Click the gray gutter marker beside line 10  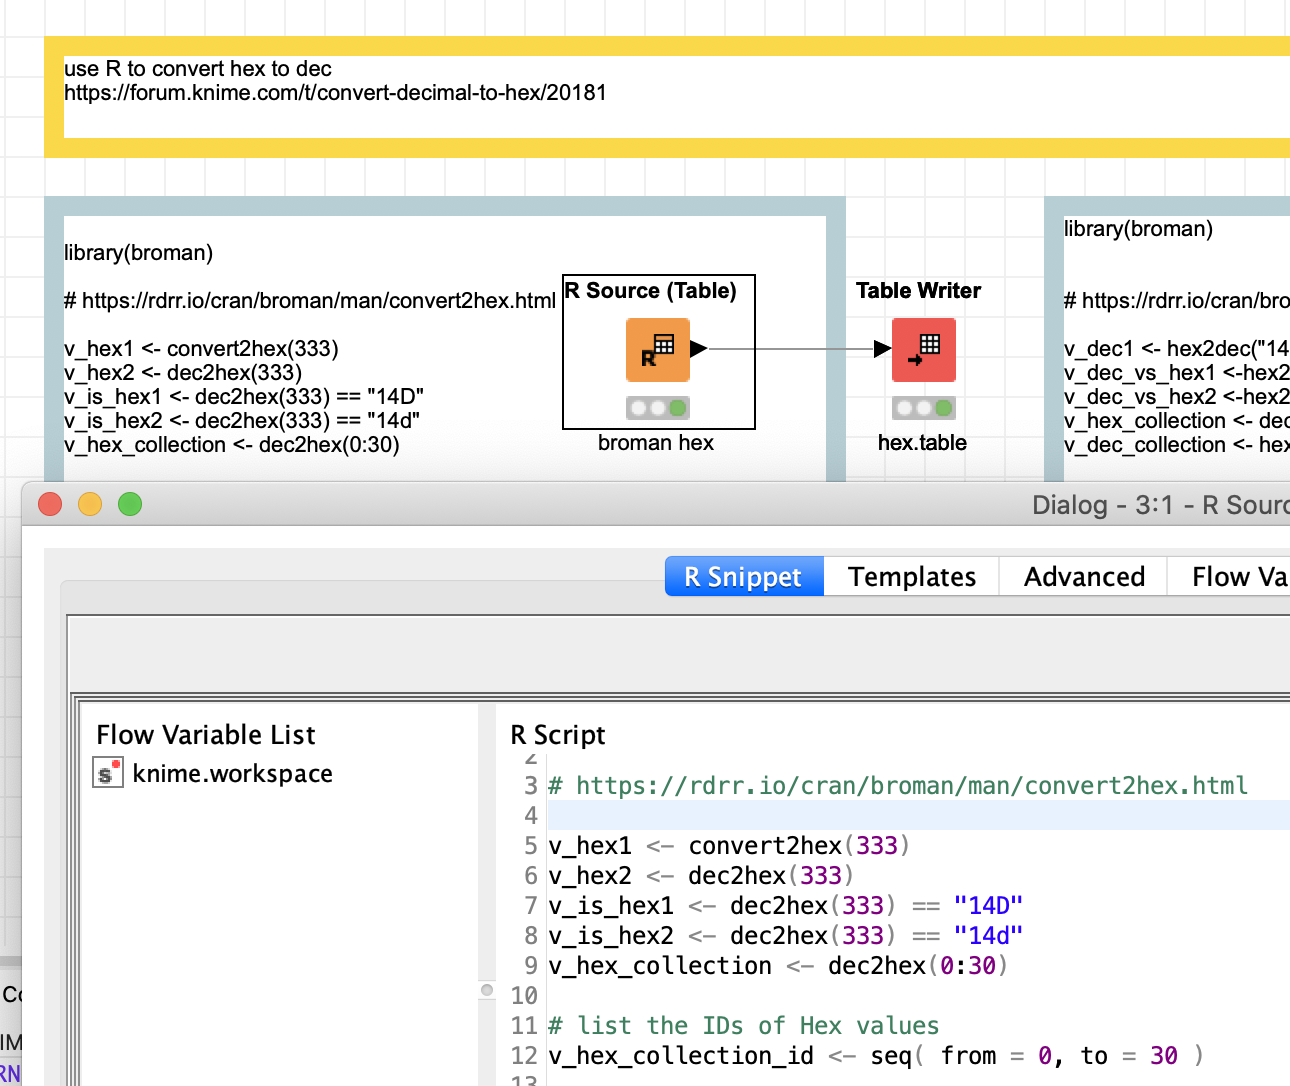click(x=487, y=990)
